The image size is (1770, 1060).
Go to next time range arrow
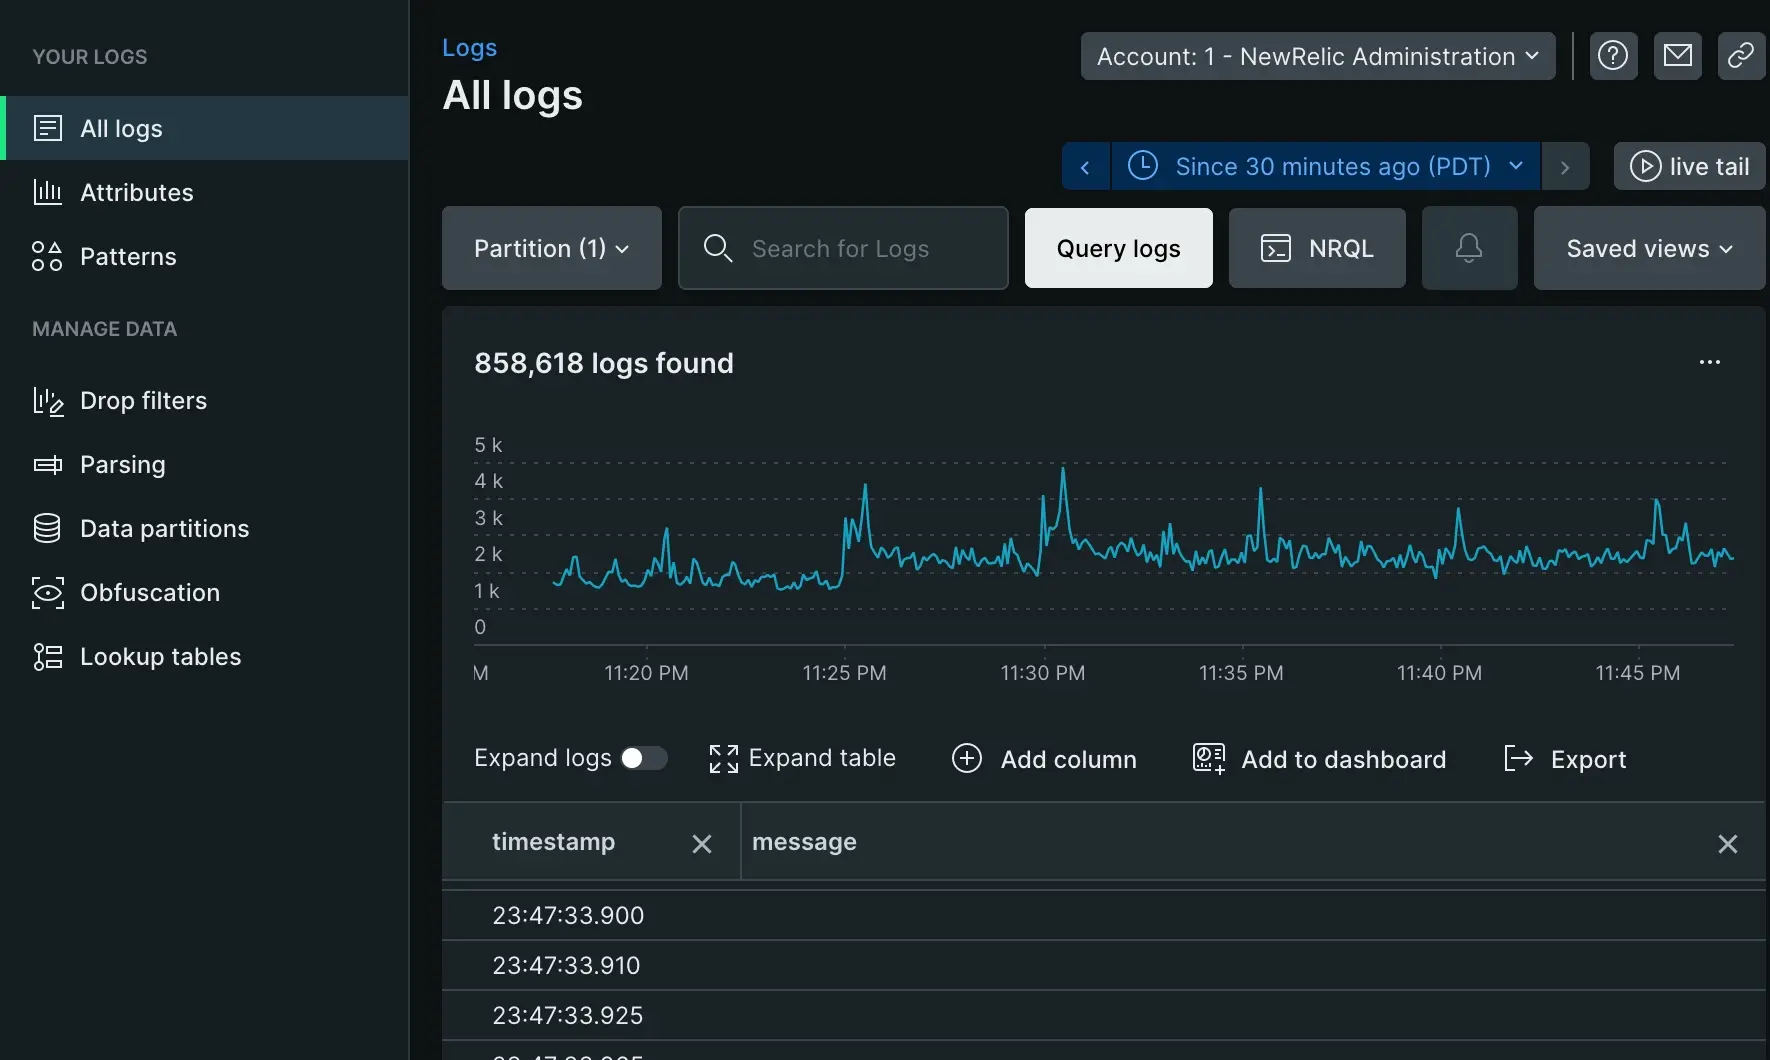[x=1565, y=166]
